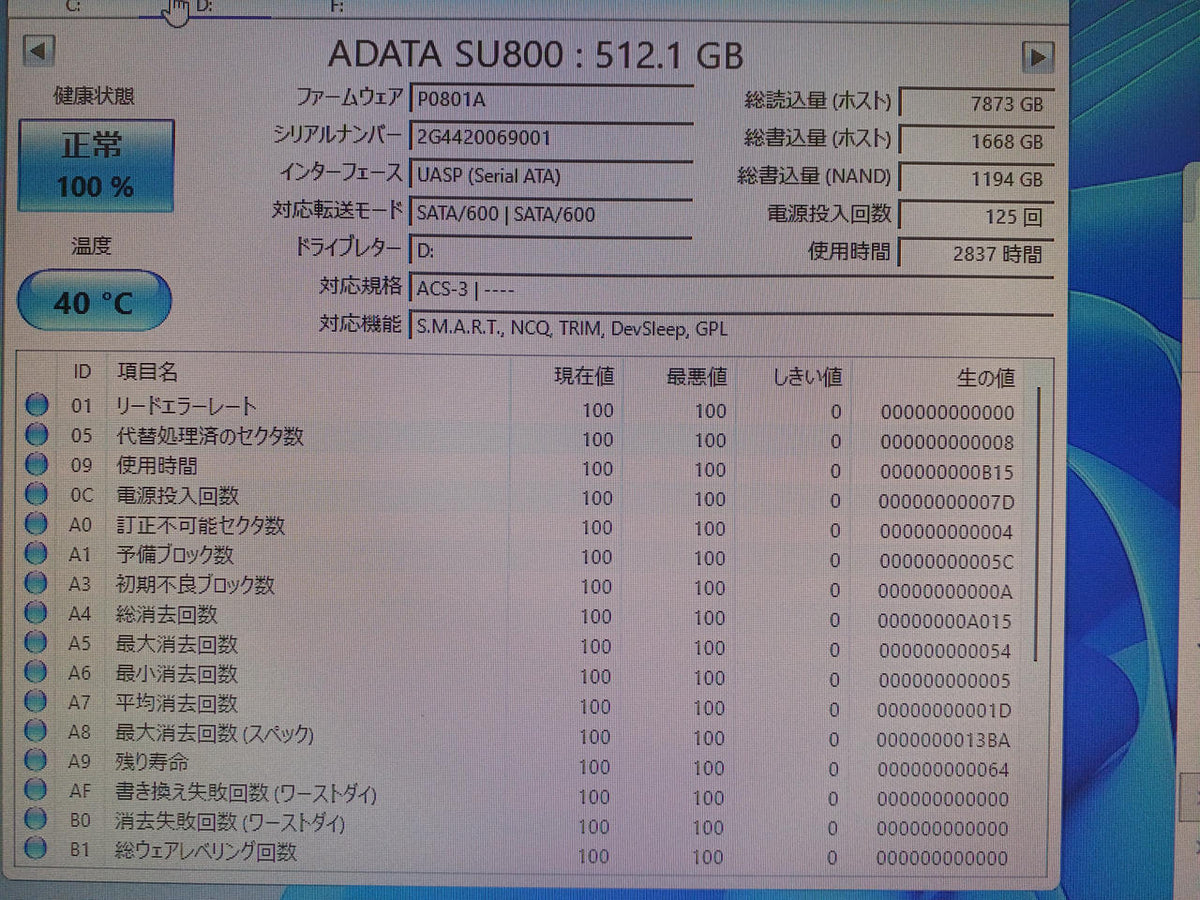The height and width of the screenshot is (900, 1200).
Task: Click the 最悪値 column header
Action: [697, 377]
